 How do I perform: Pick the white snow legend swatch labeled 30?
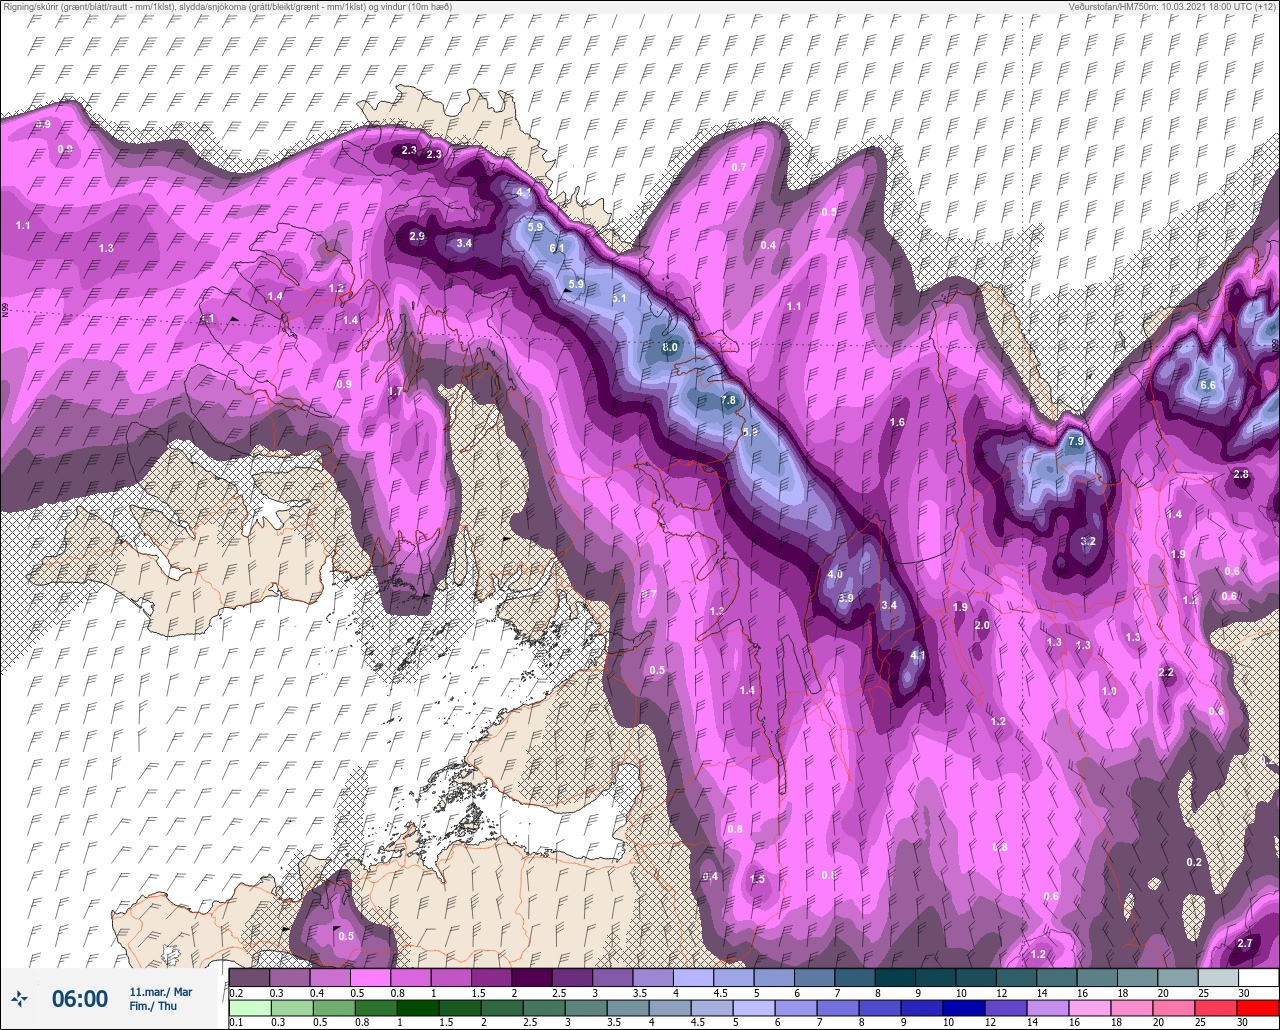click(1259, 977)
